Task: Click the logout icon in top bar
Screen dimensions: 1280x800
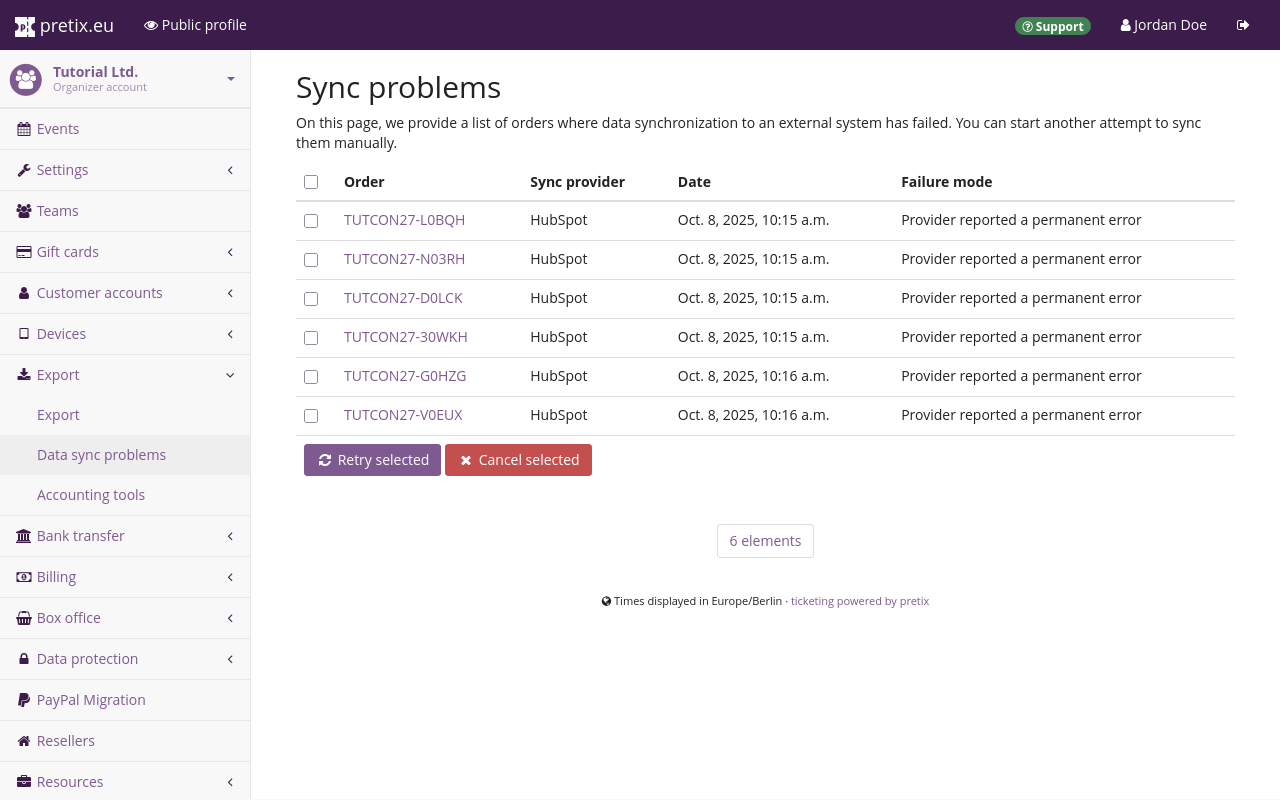Action: [1243, 25]
